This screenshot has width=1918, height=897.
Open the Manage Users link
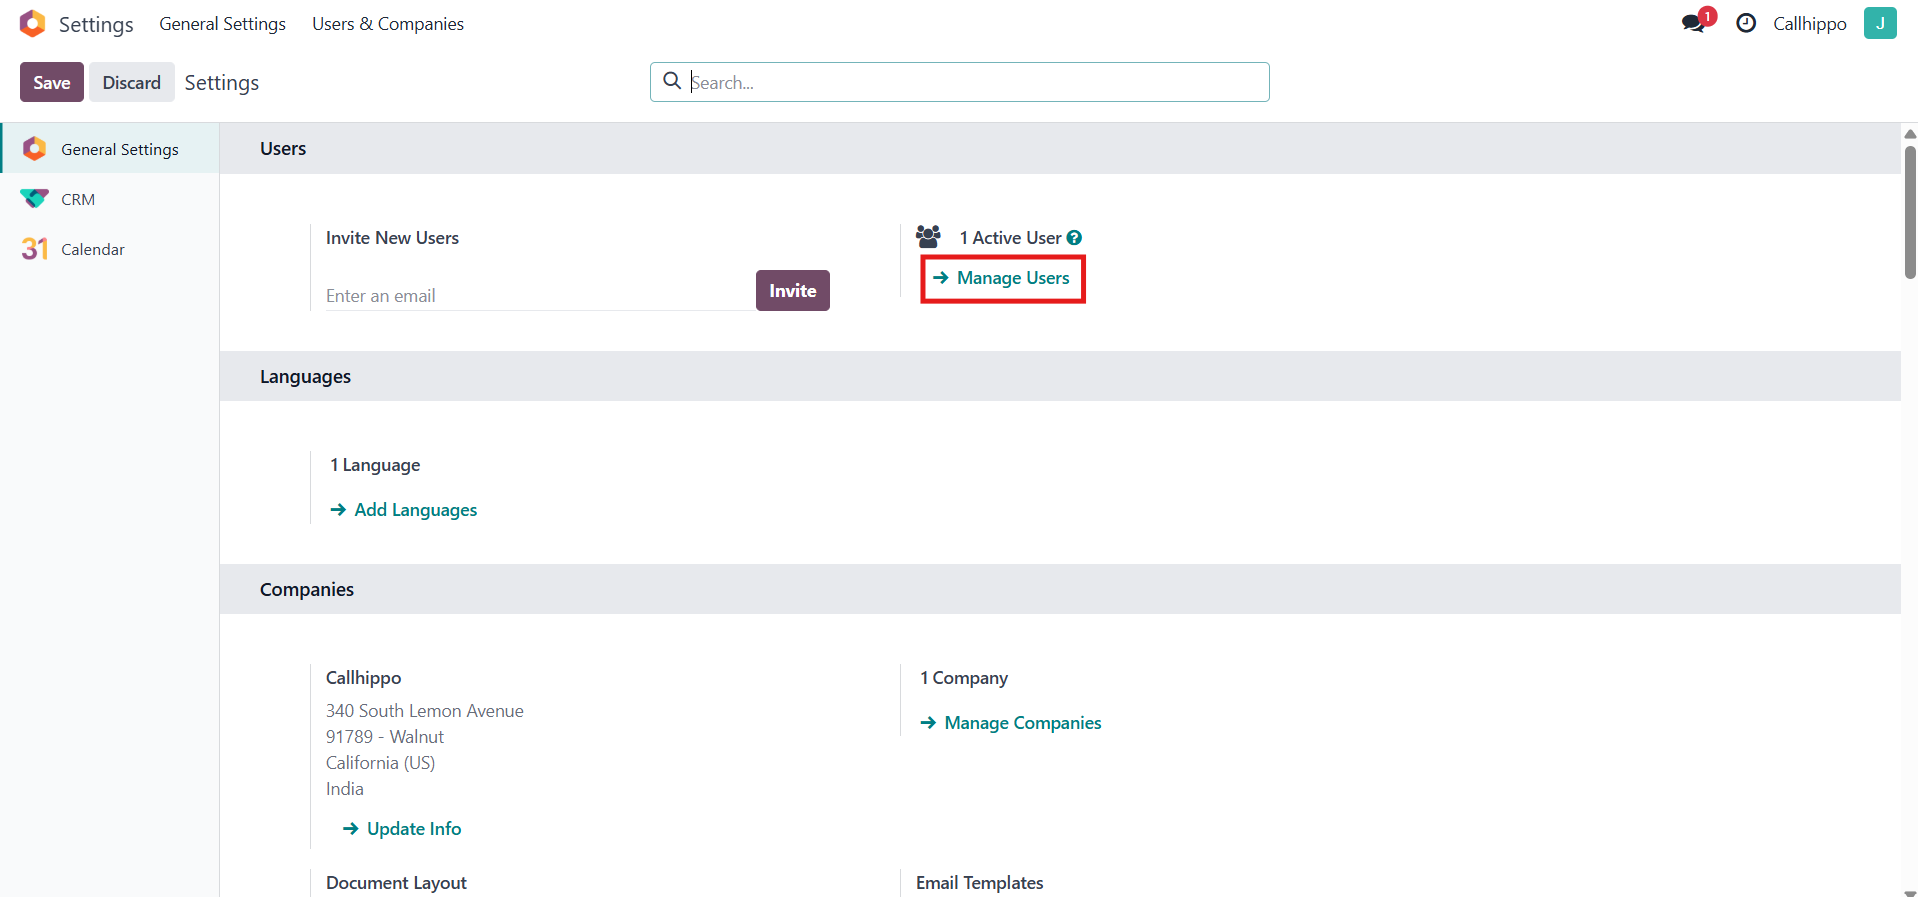pos(1013,278)
